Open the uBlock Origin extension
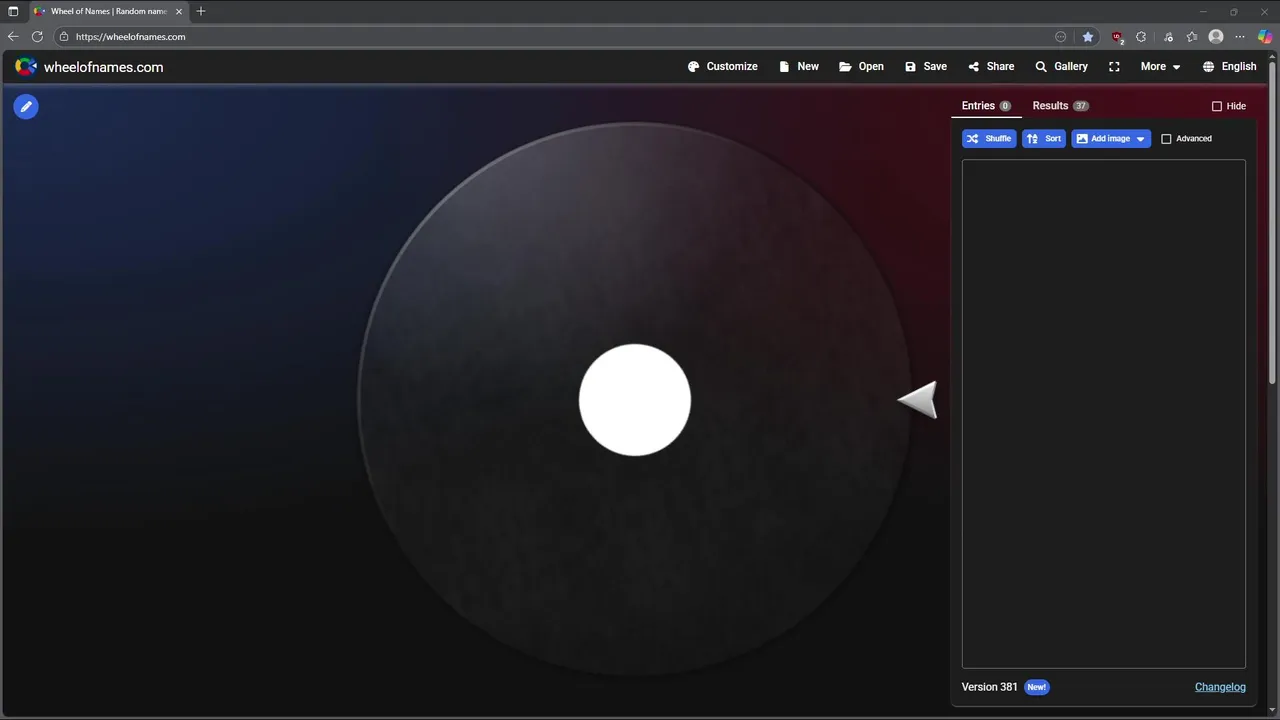 coord(1117,37)
